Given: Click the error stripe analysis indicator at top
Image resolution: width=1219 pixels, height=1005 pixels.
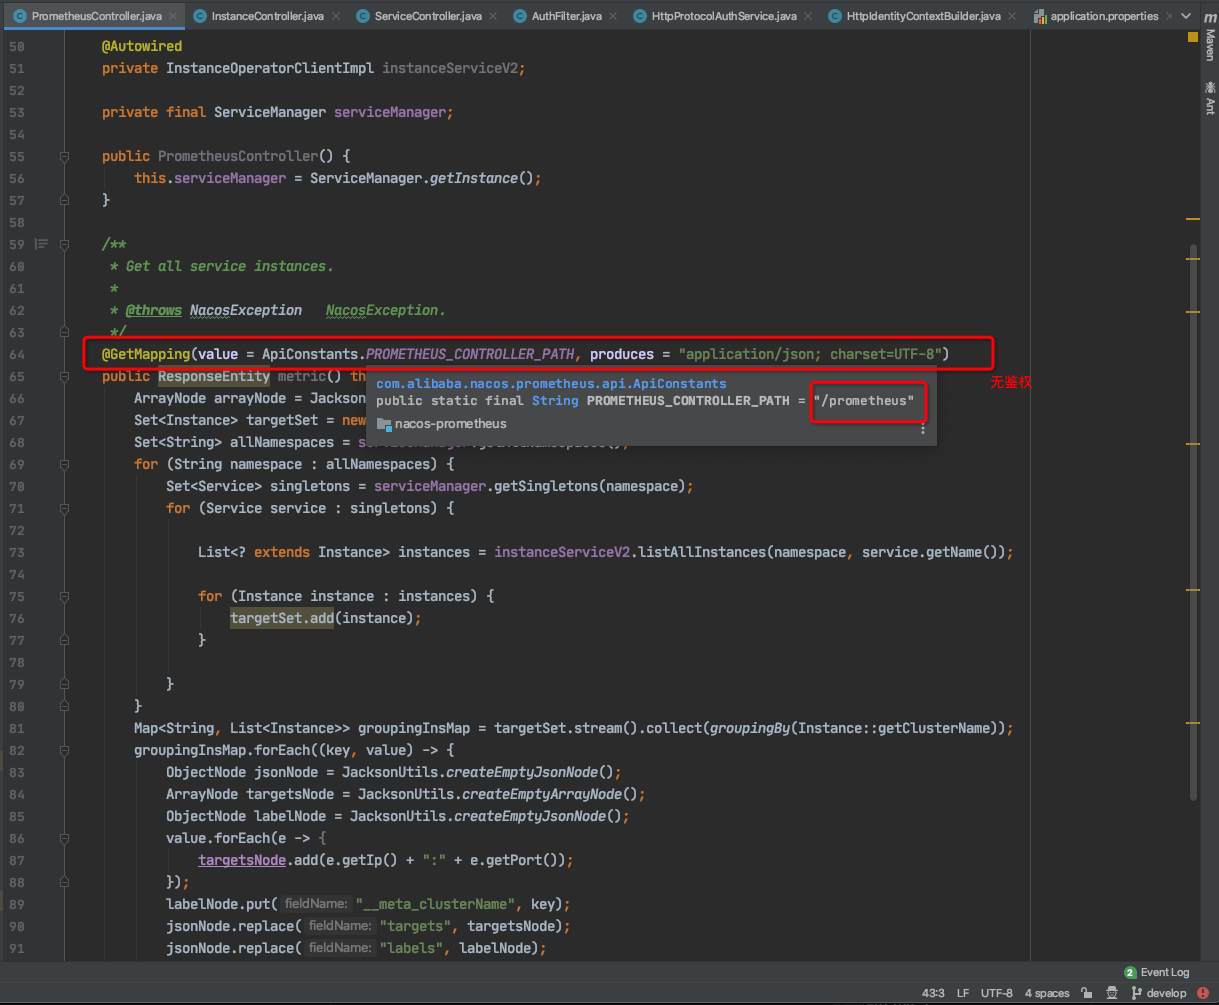Looking at the screenshot, I should coord(1193,37).
